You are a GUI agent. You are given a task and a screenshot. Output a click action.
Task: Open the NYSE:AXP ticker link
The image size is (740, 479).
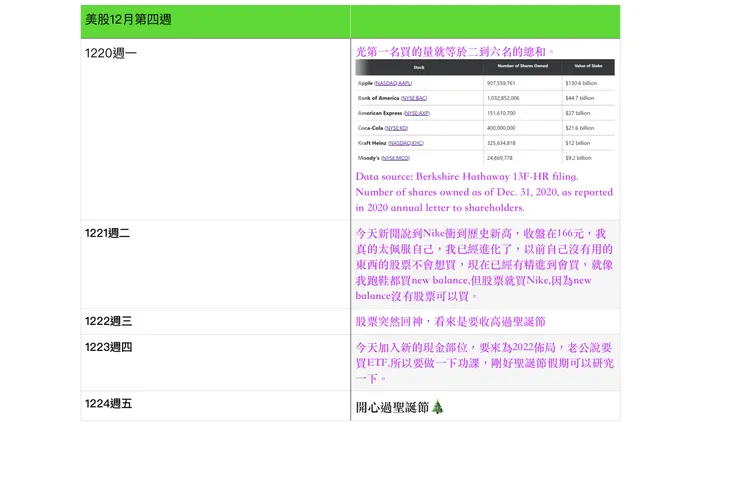coord(417,113)
